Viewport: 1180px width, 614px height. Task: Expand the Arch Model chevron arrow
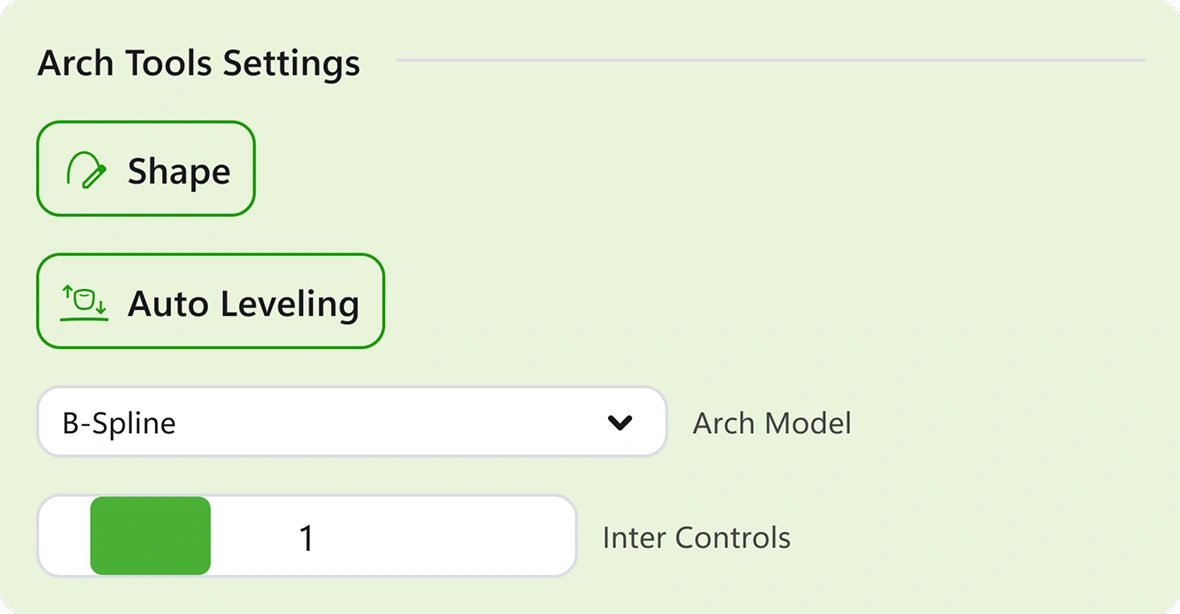pos(620,423)
